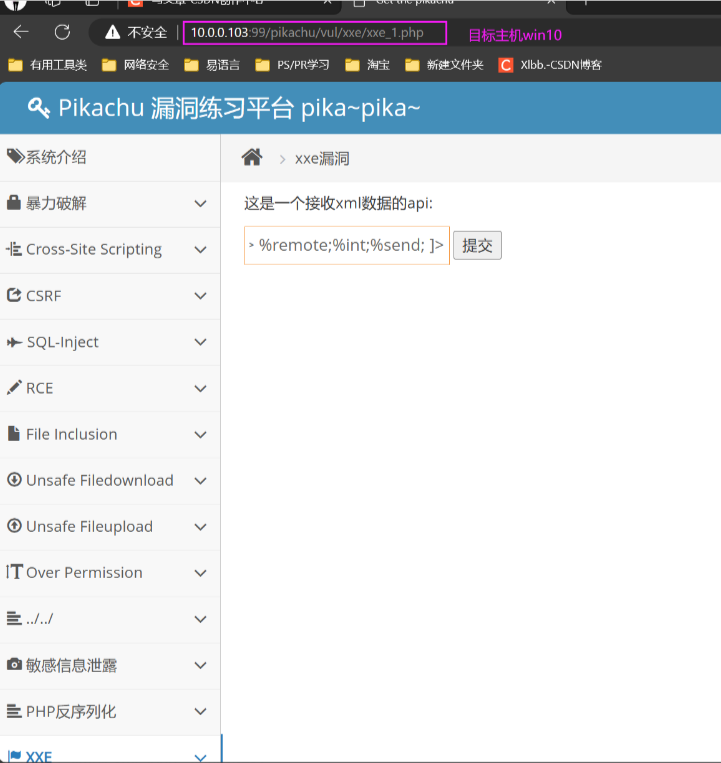Click the PHP反序列化 label
Image resolution: width=721 pixels, height=763 pixels.
[x=71, y=711]
